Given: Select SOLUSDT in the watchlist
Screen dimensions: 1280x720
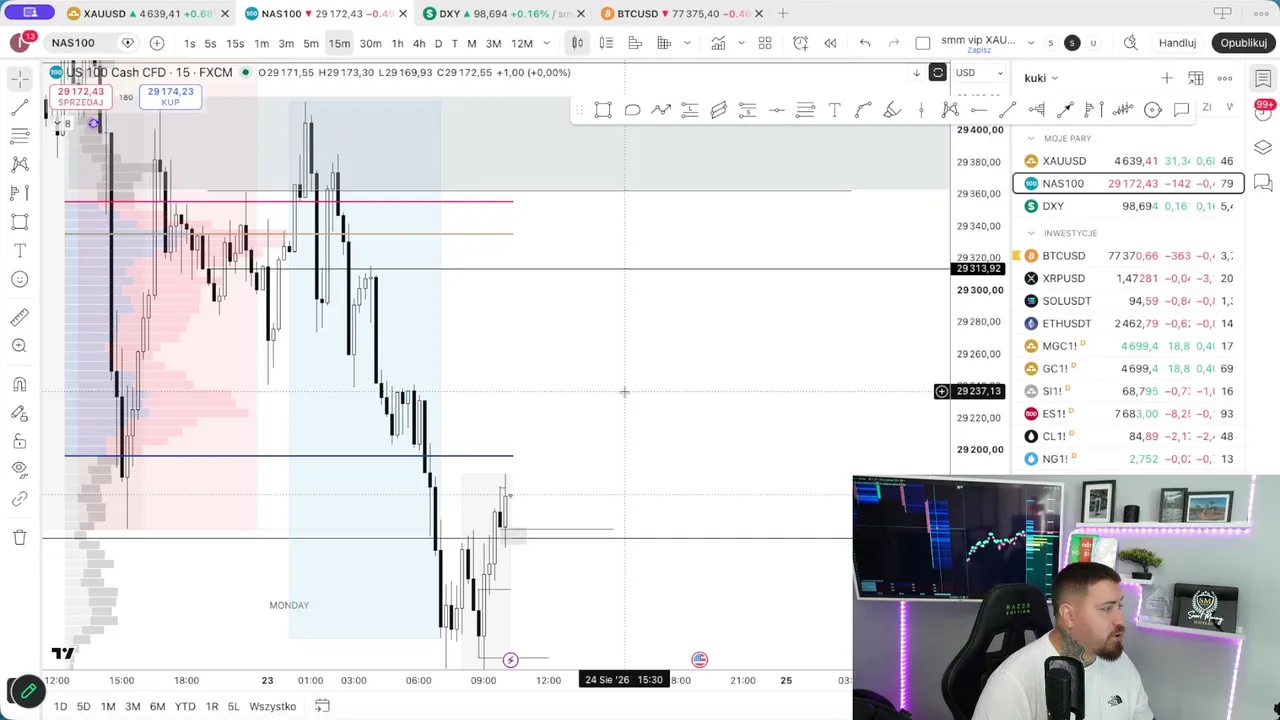Looking at the screenshot, I should (1129, 301).
